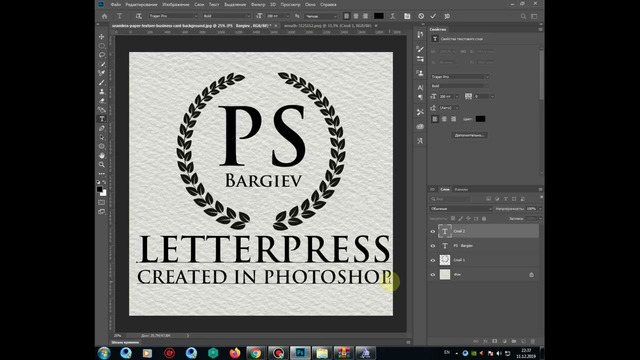Hide the top text layer Слой 2
Image resolution: width=640 pixels, height=360 pixels.
(433, 231)
